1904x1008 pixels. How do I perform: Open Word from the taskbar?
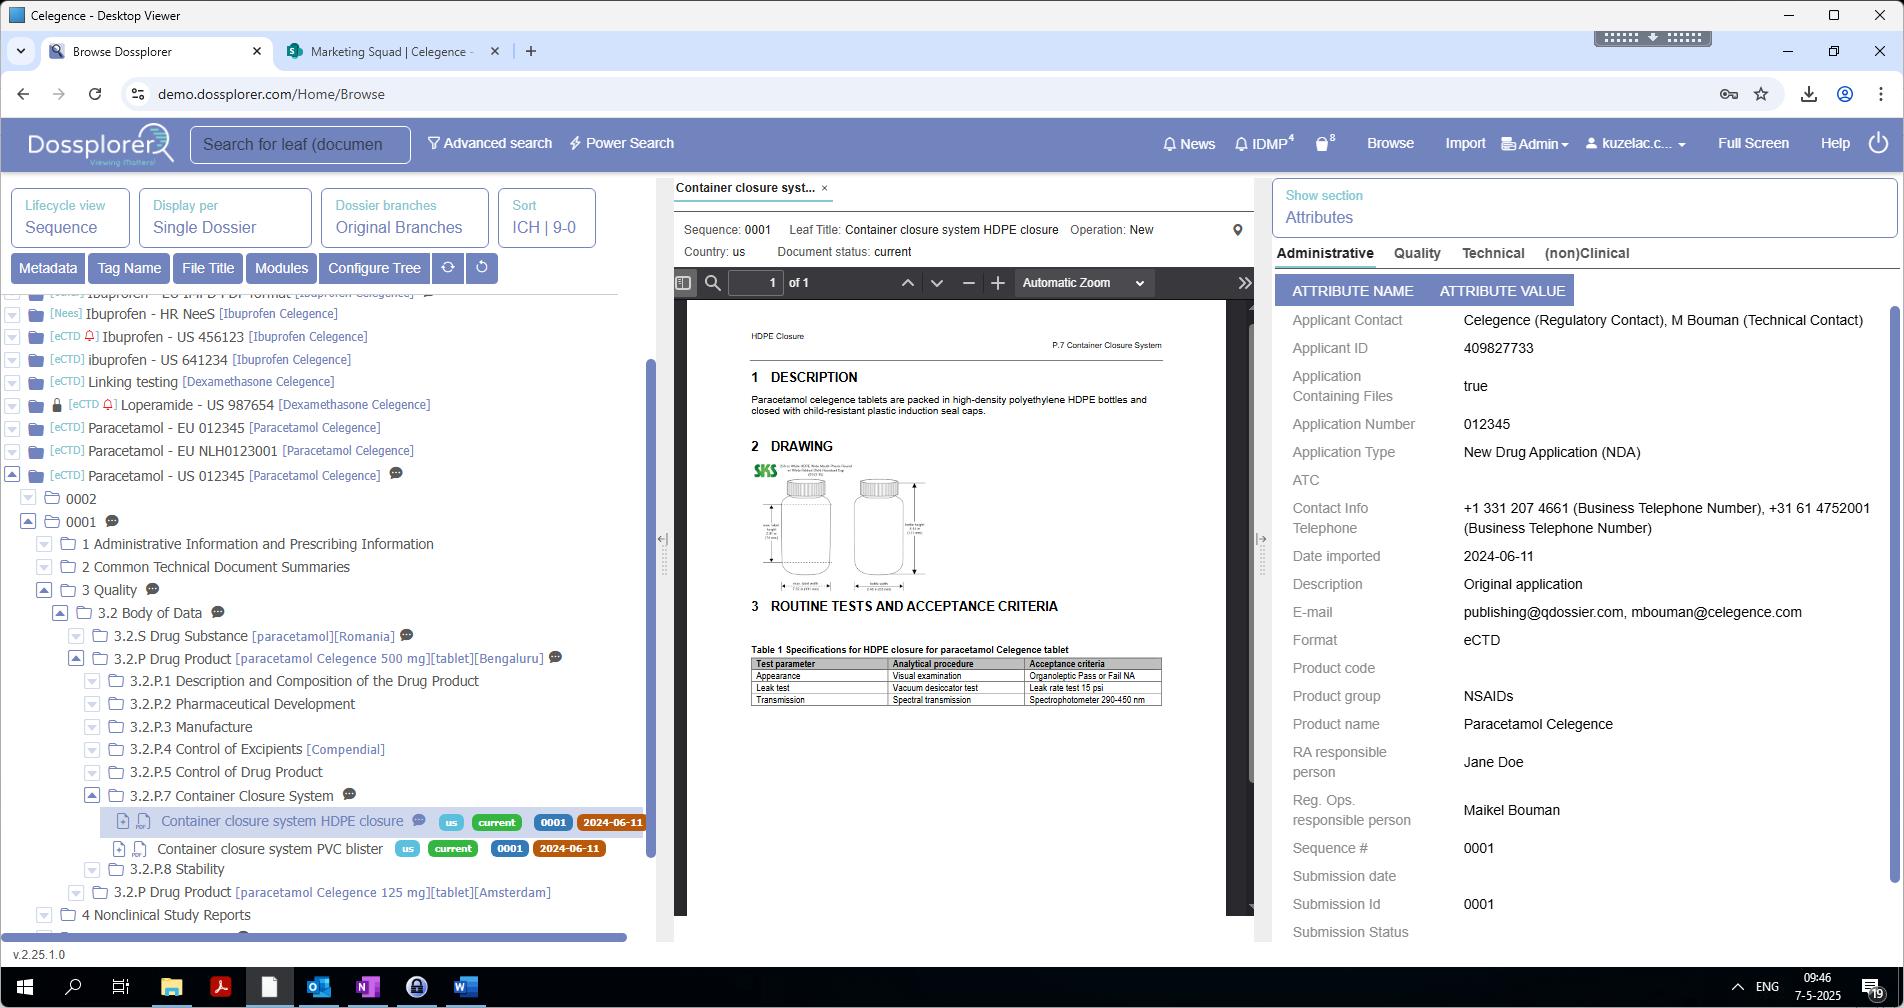pos(465,987)
